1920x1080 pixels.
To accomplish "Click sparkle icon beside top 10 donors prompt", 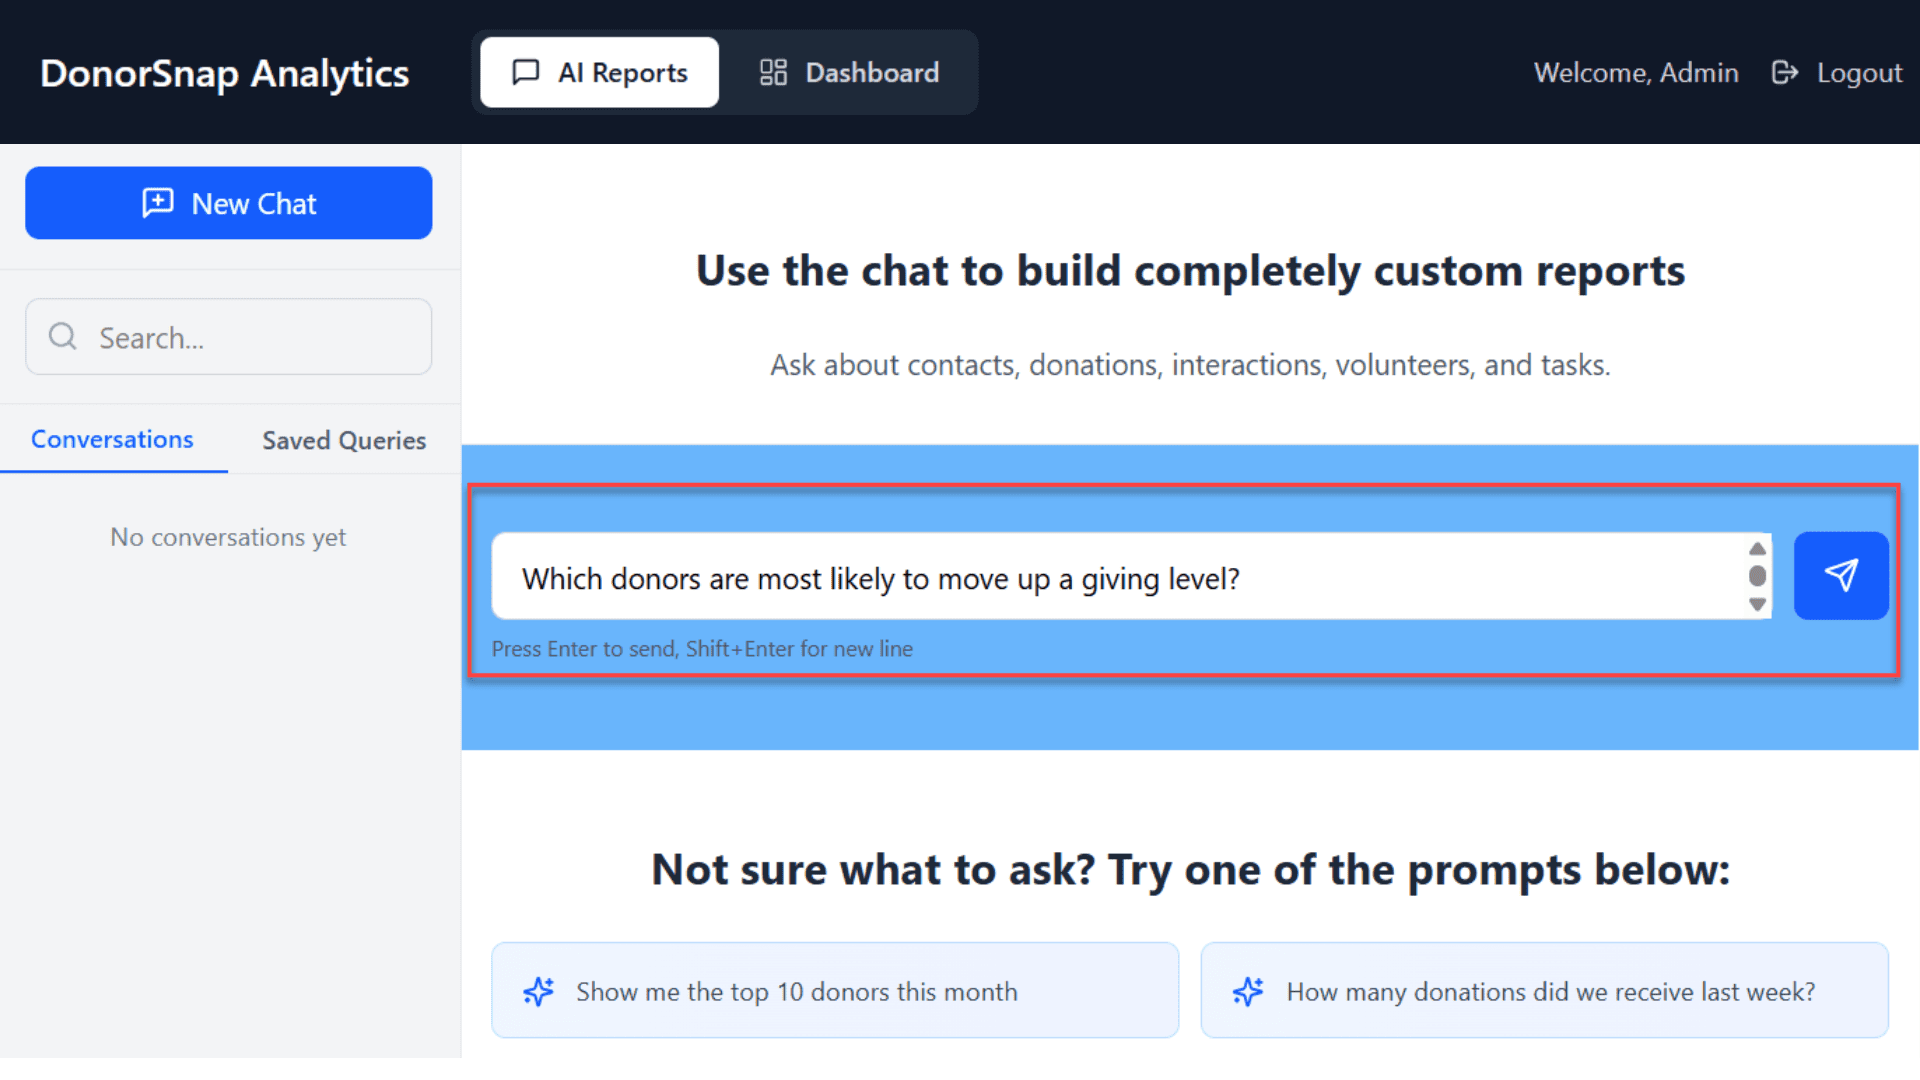I will 538,991.
